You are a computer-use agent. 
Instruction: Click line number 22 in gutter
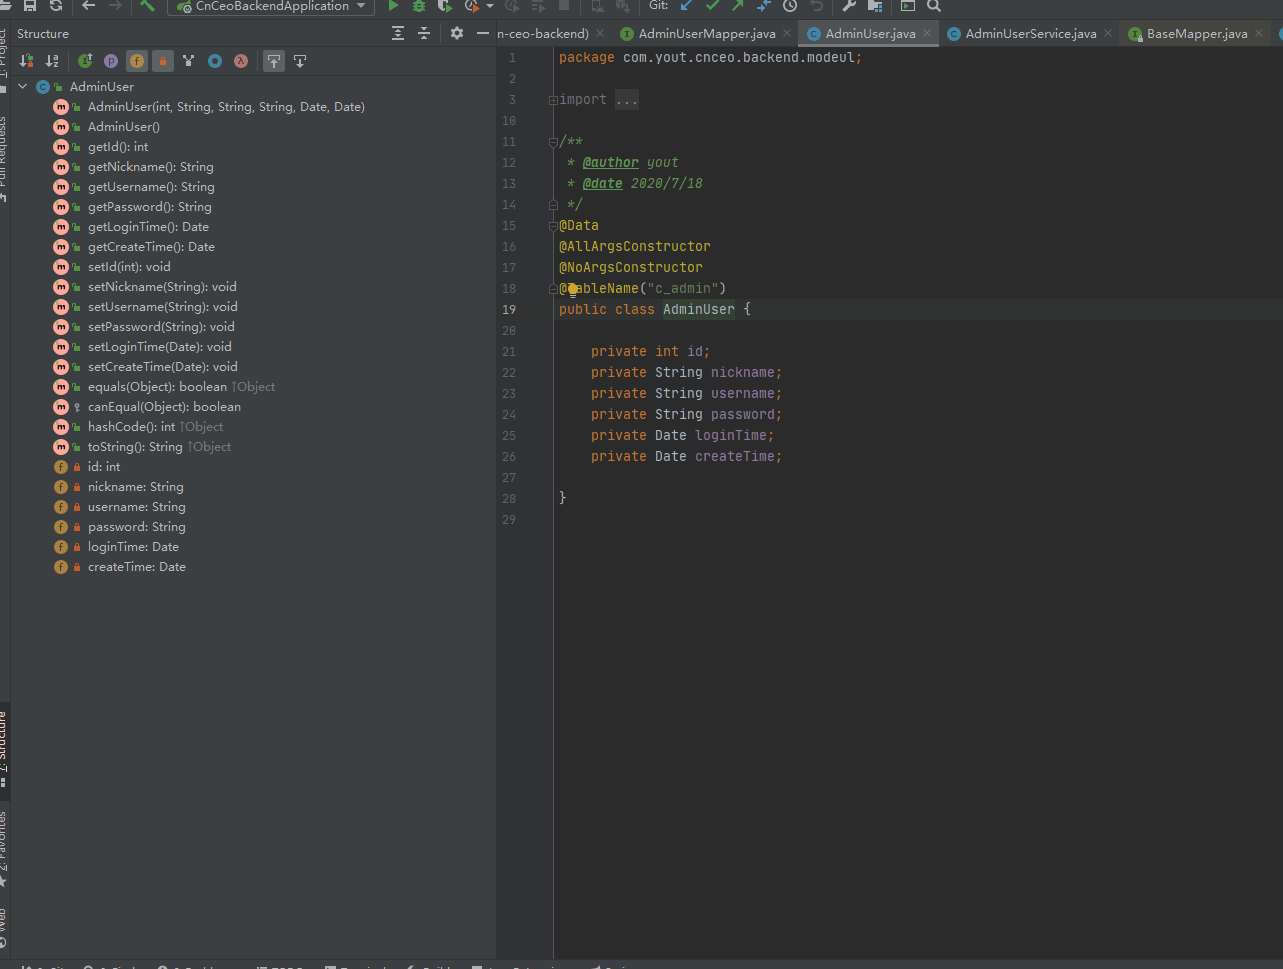(509, 373)
